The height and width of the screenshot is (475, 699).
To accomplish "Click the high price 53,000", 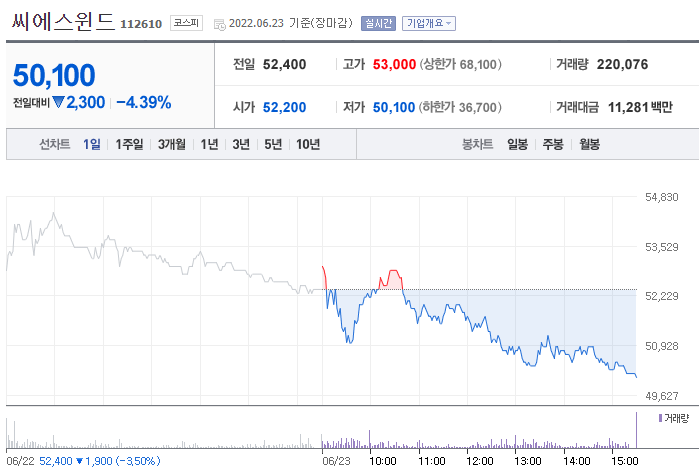I will click(x=394, y=65).
